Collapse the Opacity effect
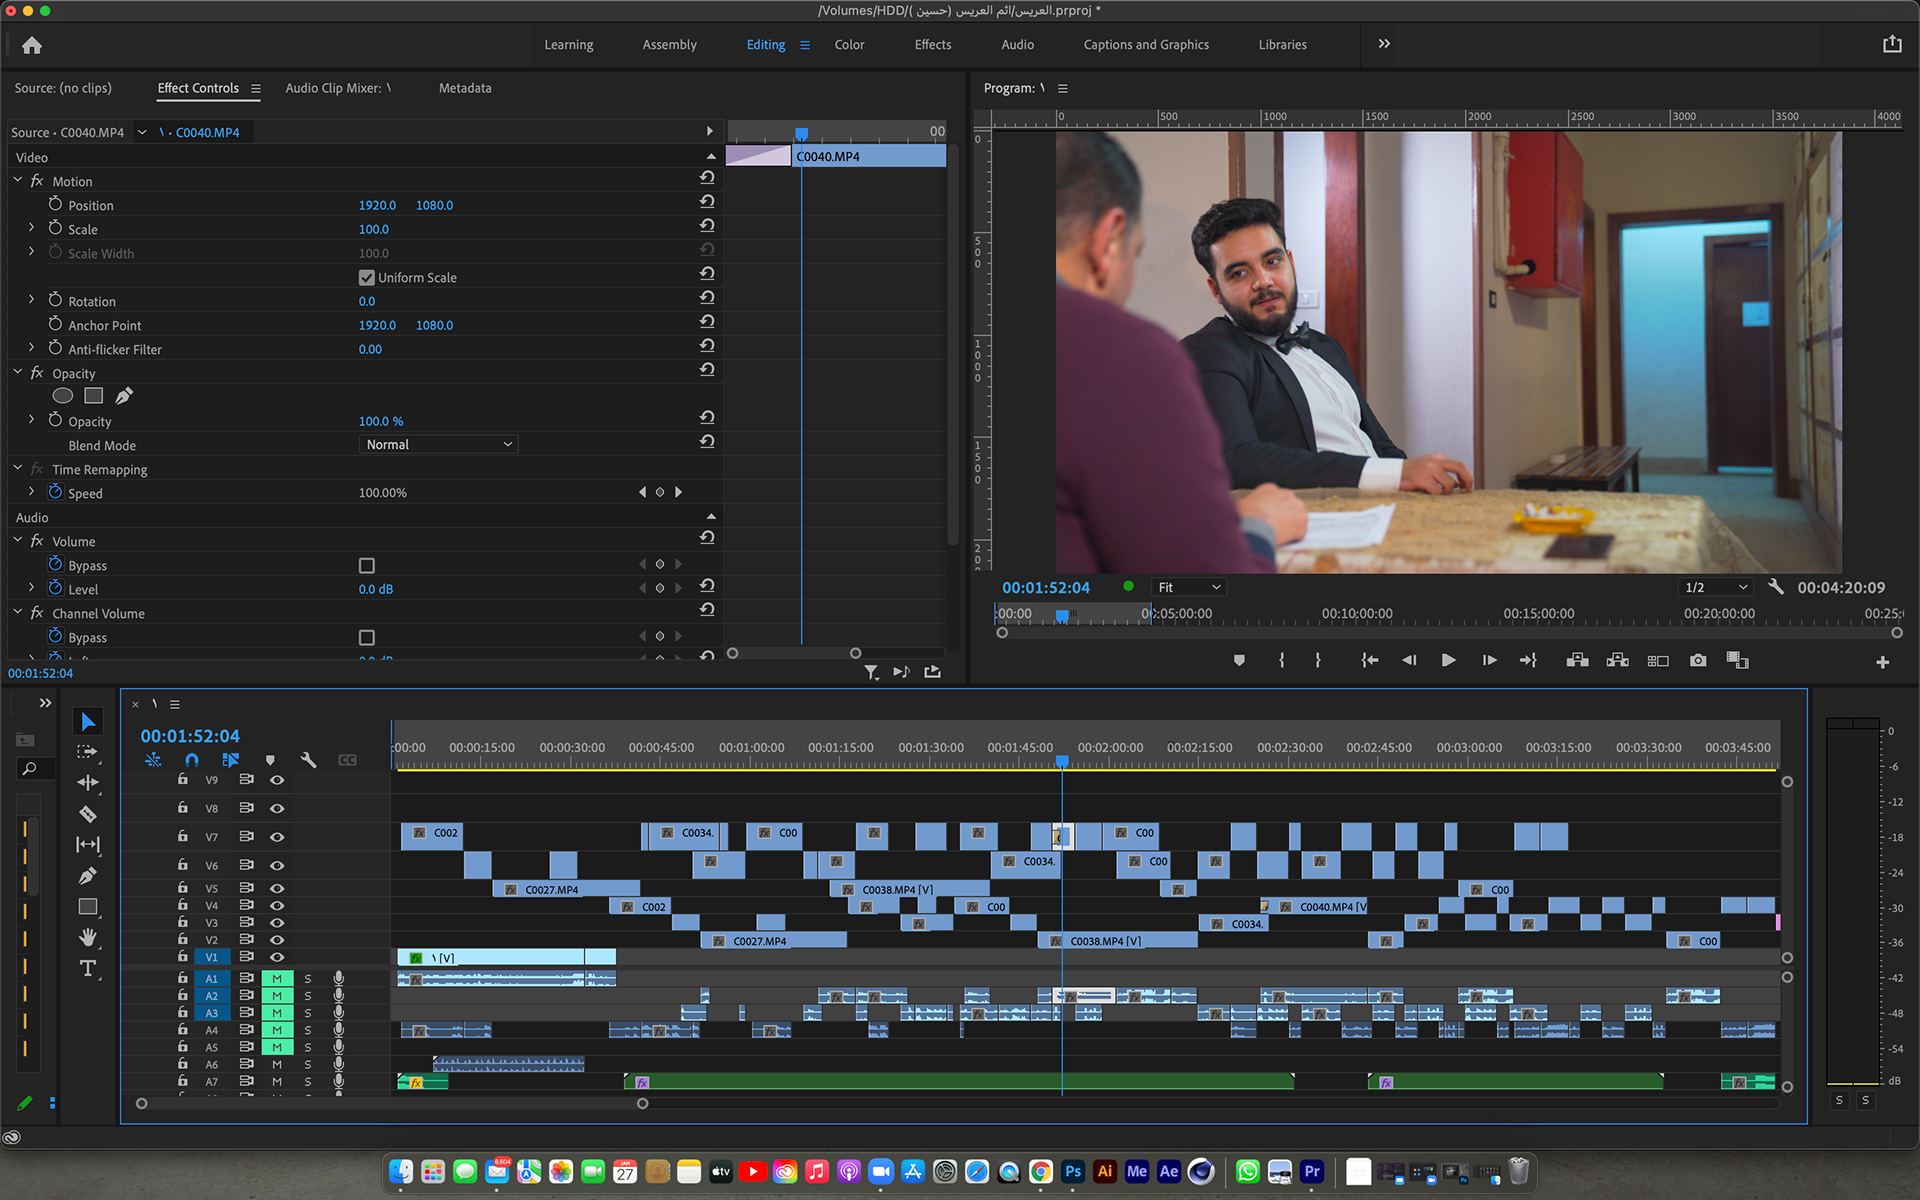Viewport: 1920px width, 1200px height. (x=17, y=373)
